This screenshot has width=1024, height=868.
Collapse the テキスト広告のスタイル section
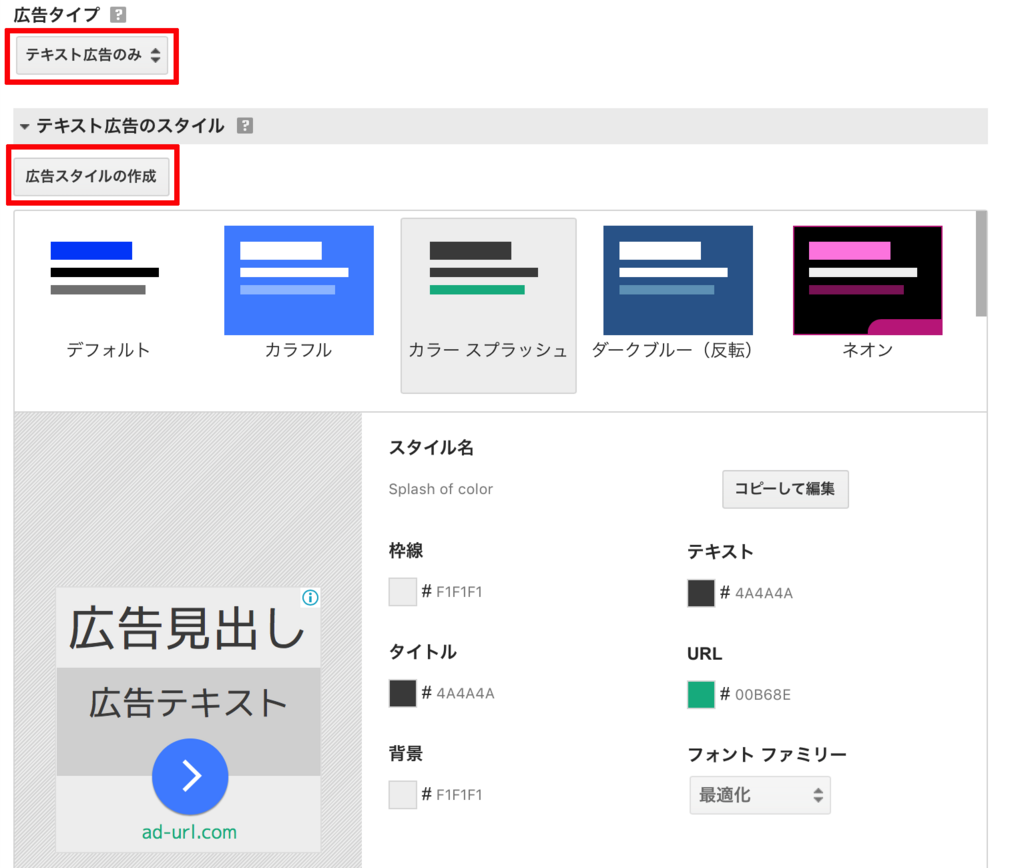pyautogui.click(x=24, y=126)
